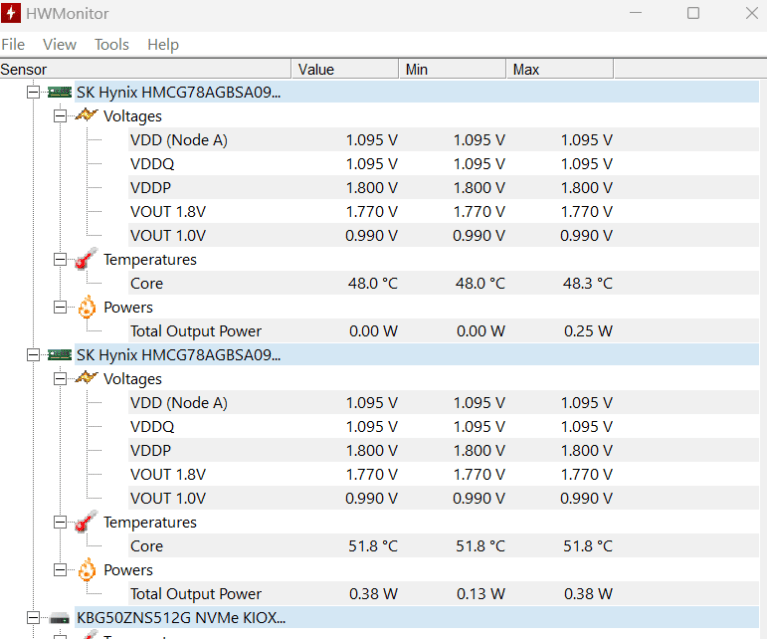Select VDD (Node A) in first module
This screenshot has width=767, height=639.
(x=443, y=140)
